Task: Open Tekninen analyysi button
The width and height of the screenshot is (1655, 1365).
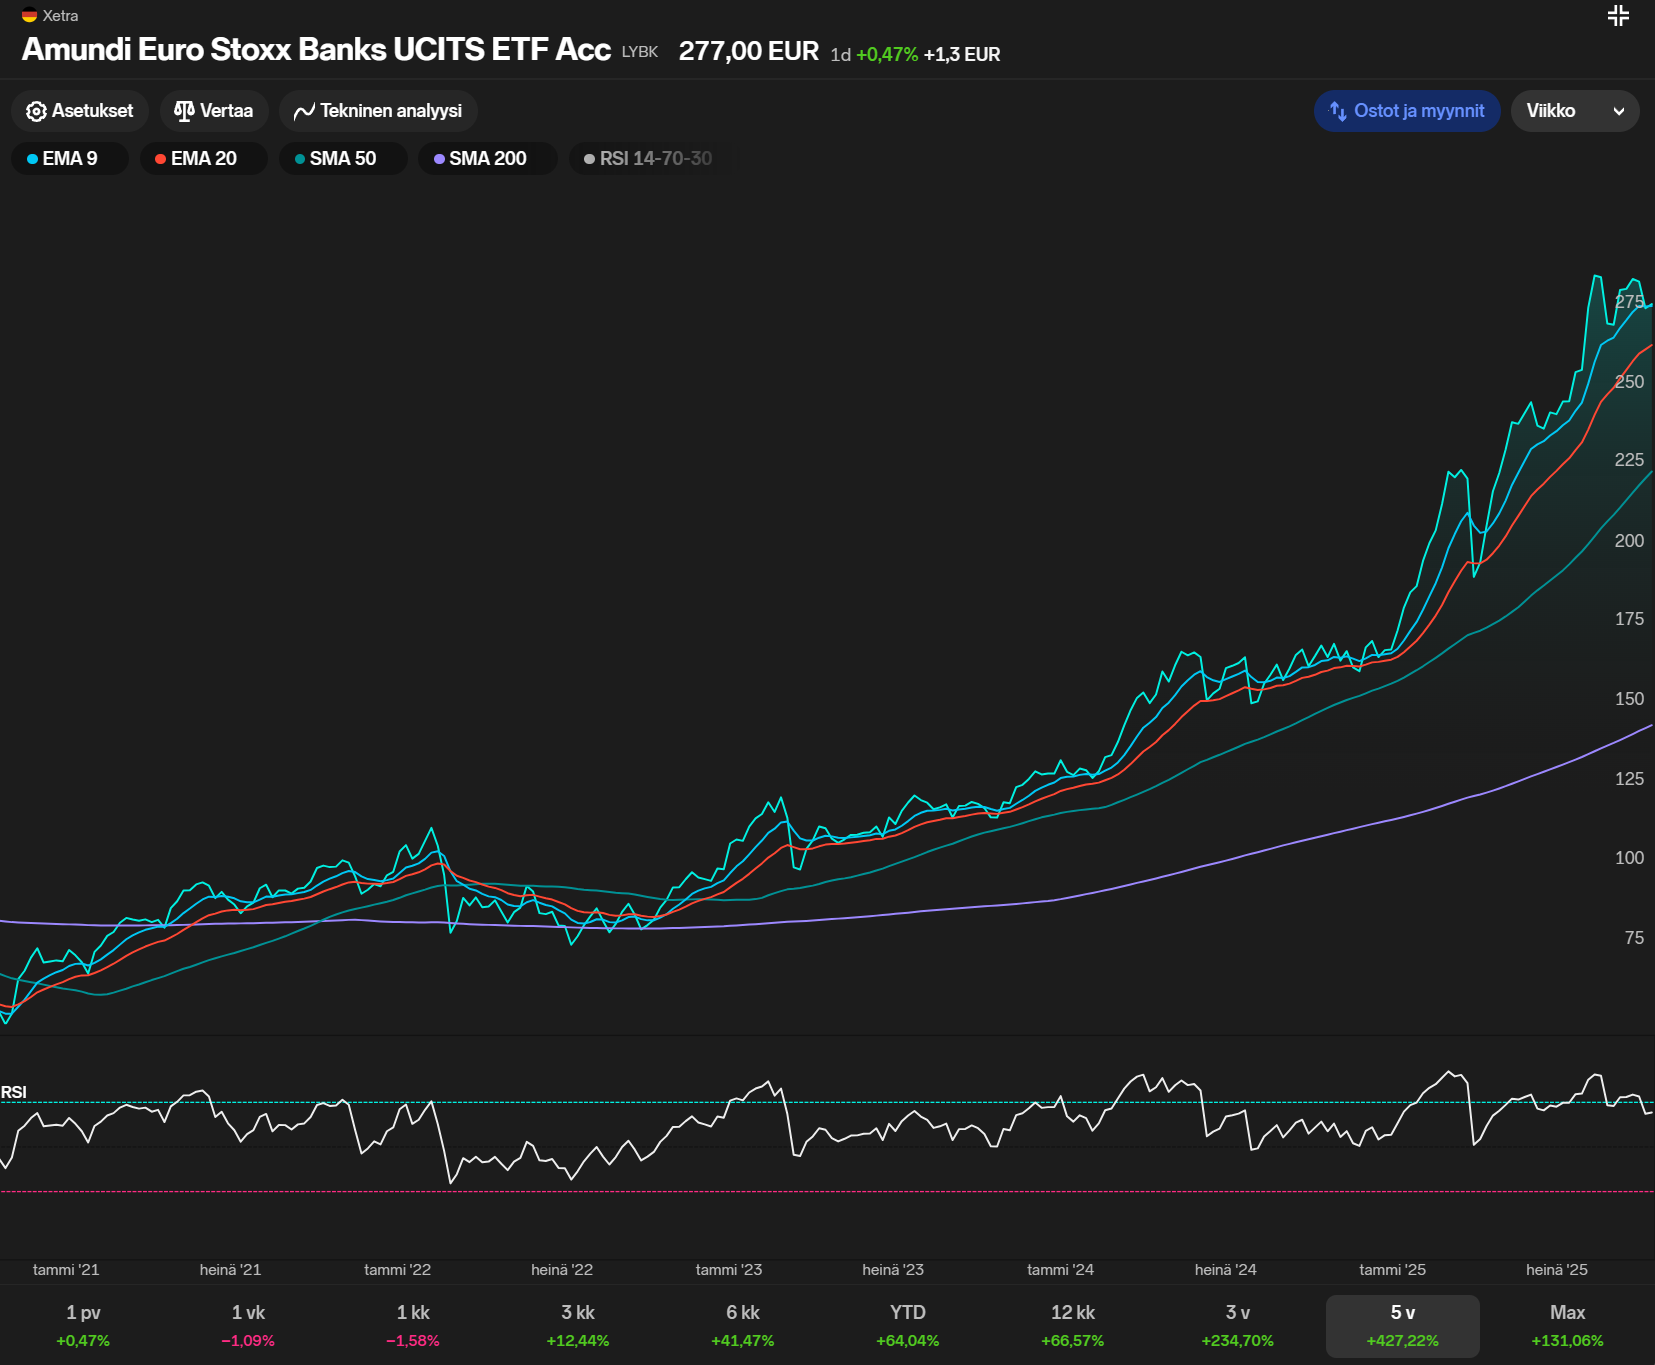Action: point(378,111)
